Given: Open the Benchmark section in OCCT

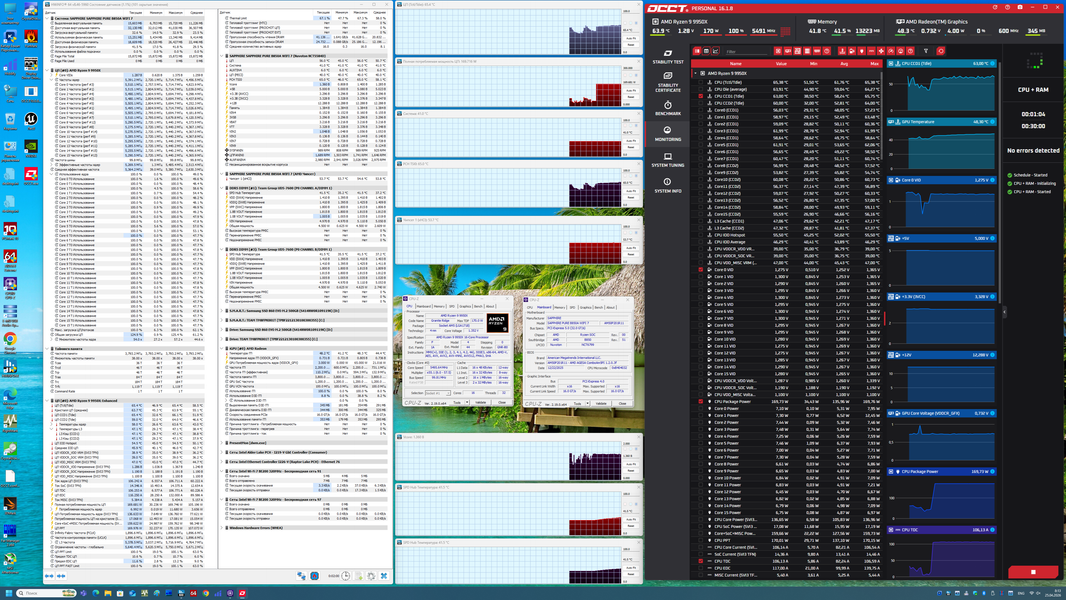Looking at the screenshot, I should (668, 108).
